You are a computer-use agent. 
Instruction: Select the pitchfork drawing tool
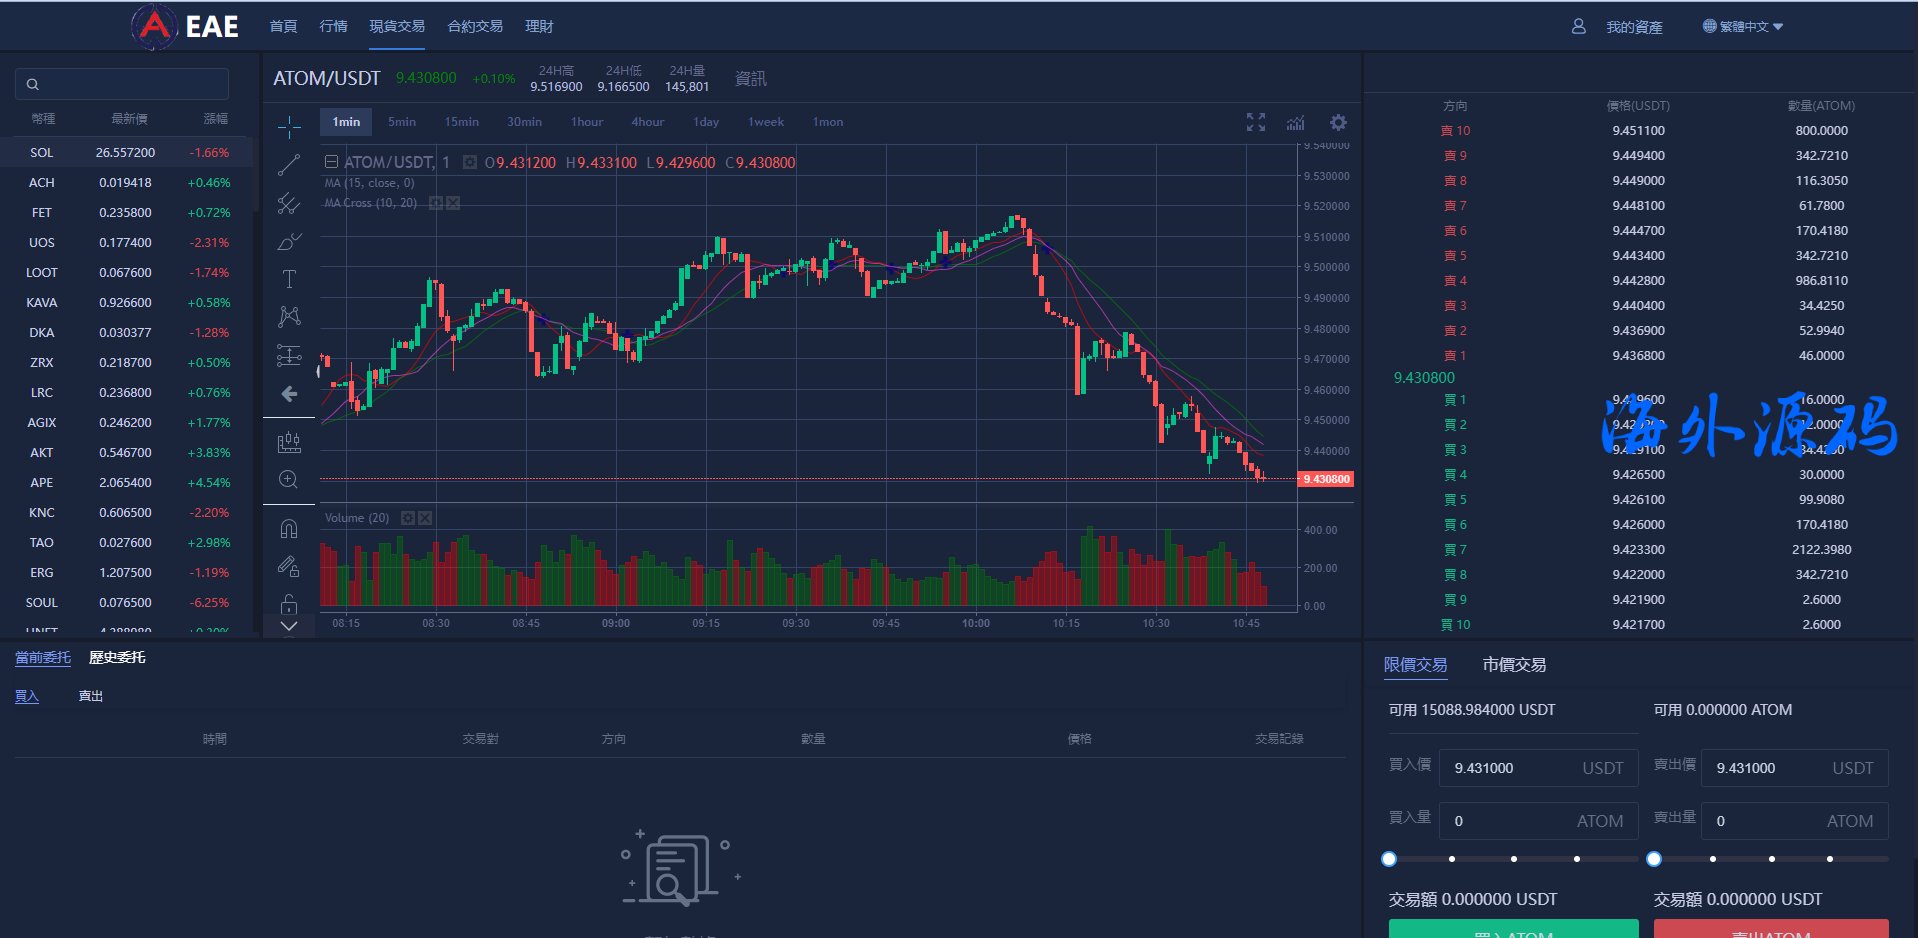(x=289, y=203)
